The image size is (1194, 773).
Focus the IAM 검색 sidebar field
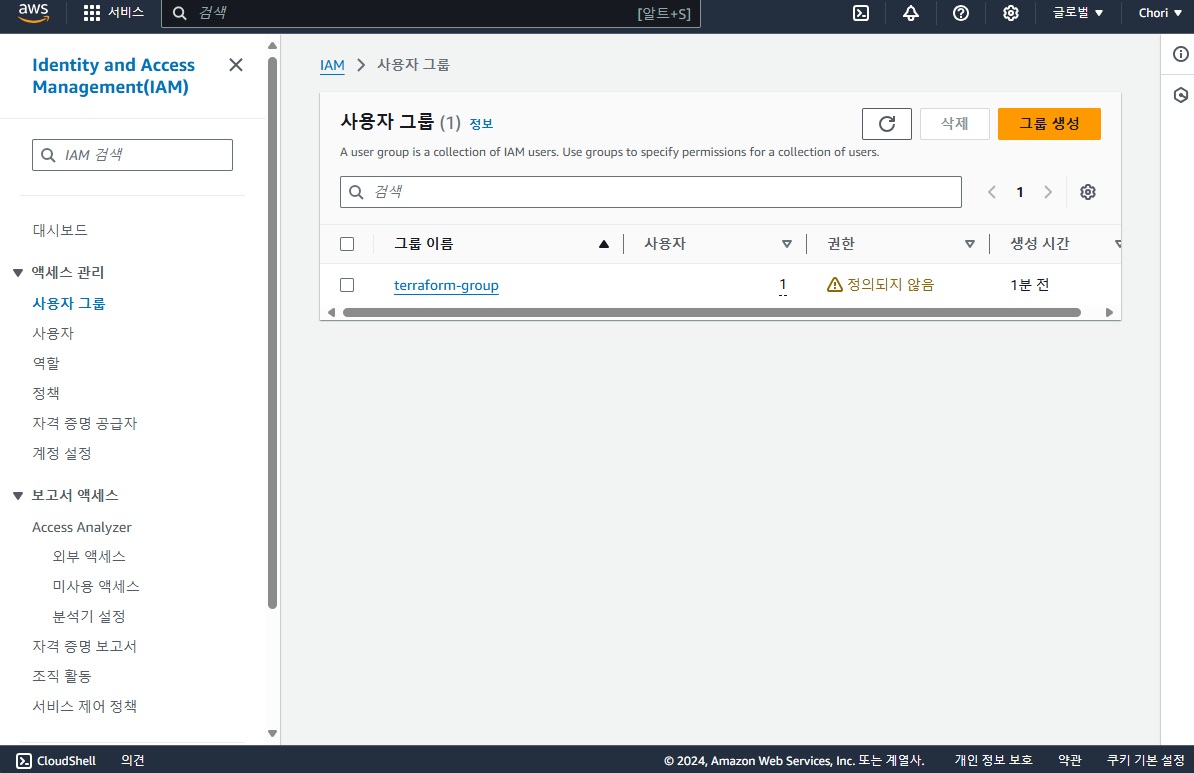tap(132, 155)
